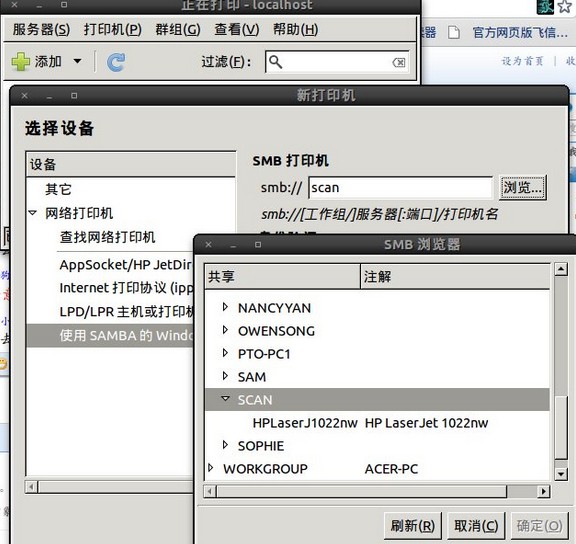Open the 查看(V) menu

click(237, 29)
